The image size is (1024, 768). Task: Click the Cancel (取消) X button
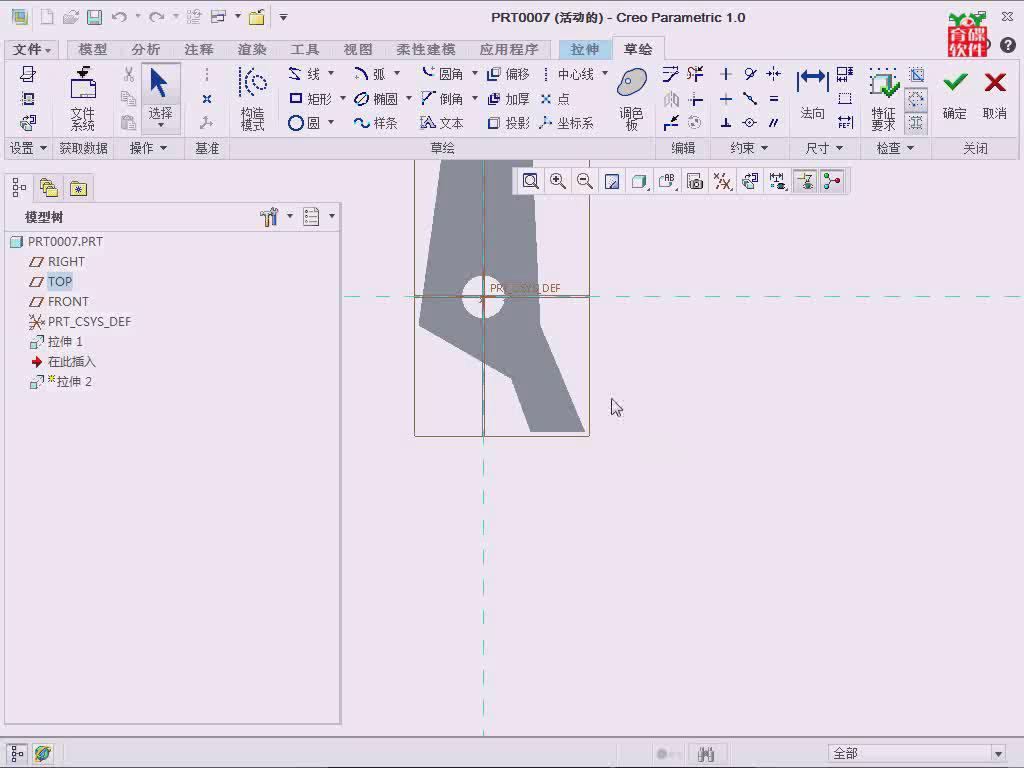(995, 95)
